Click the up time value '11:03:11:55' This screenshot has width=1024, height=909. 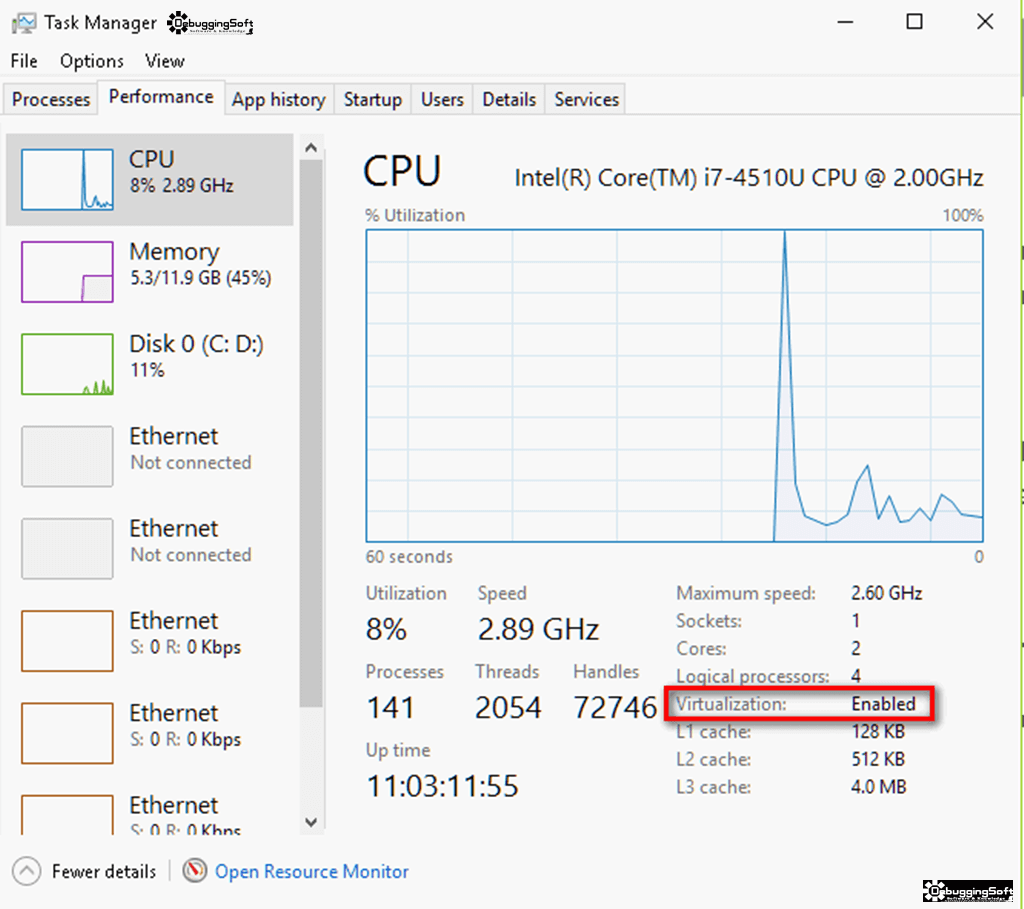442,786
